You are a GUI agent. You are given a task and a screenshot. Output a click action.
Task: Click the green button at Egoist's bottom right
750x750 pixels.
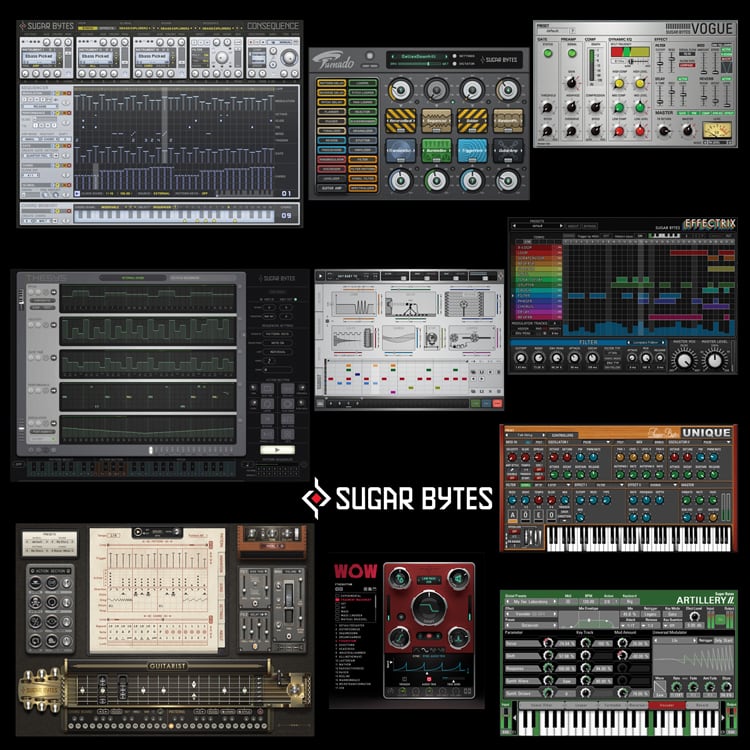(x=475, y=404)
